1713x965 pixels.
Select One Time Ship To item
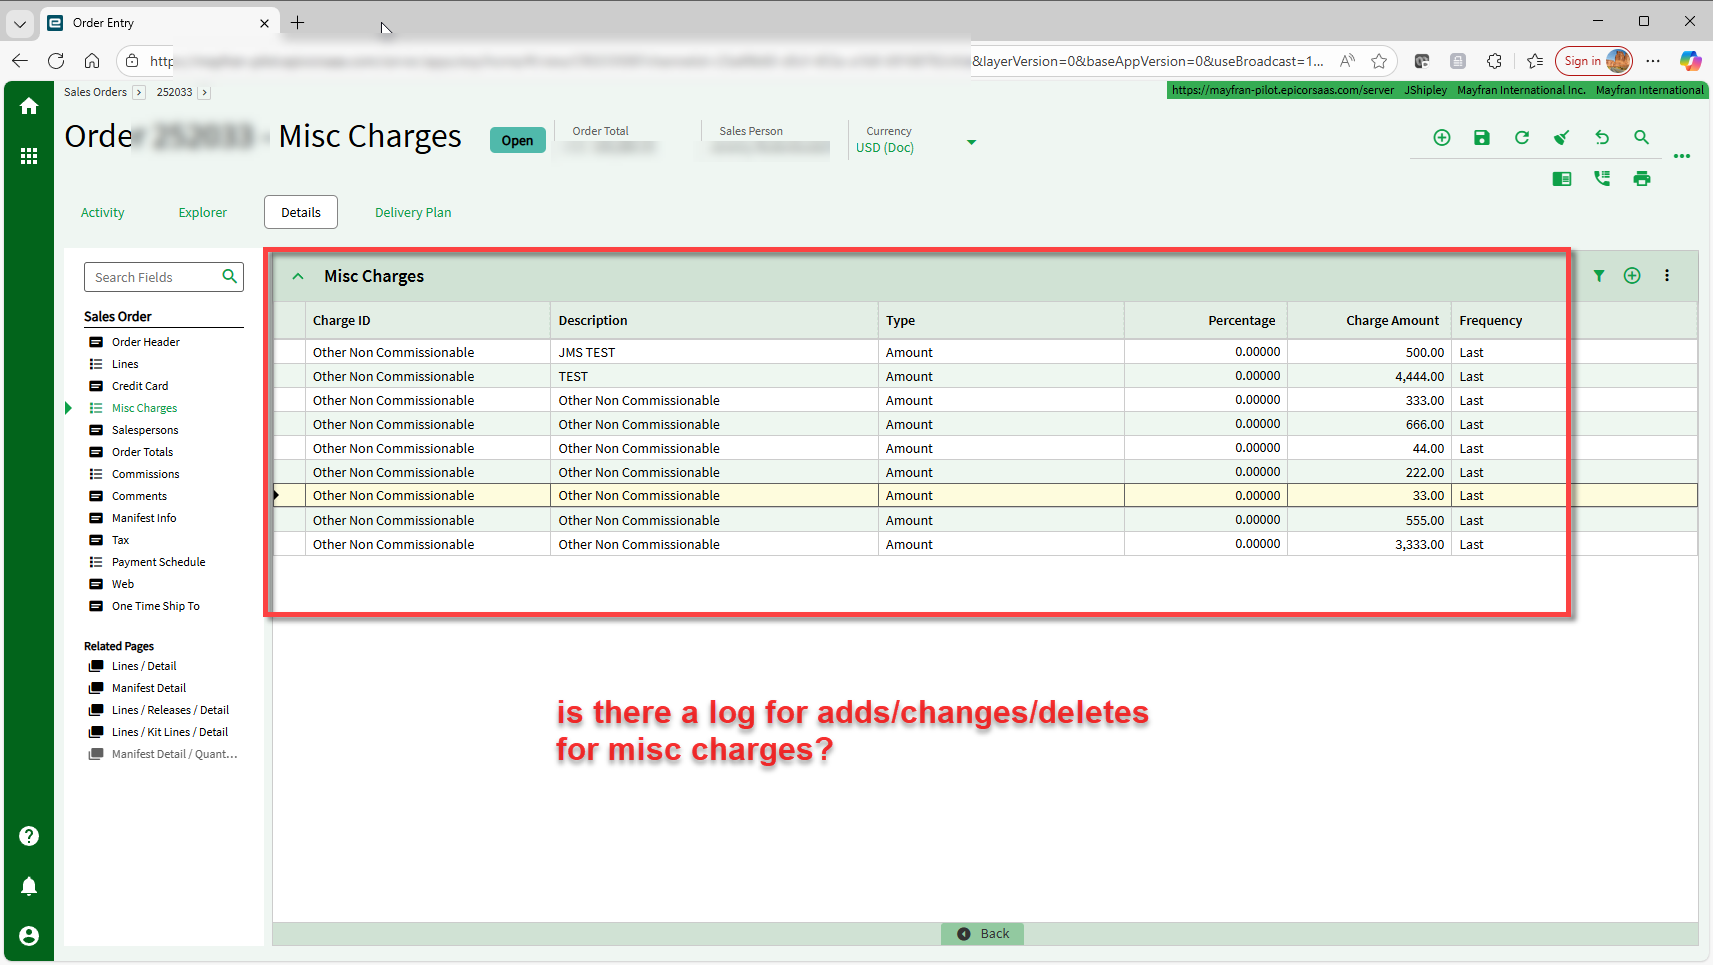156,606
